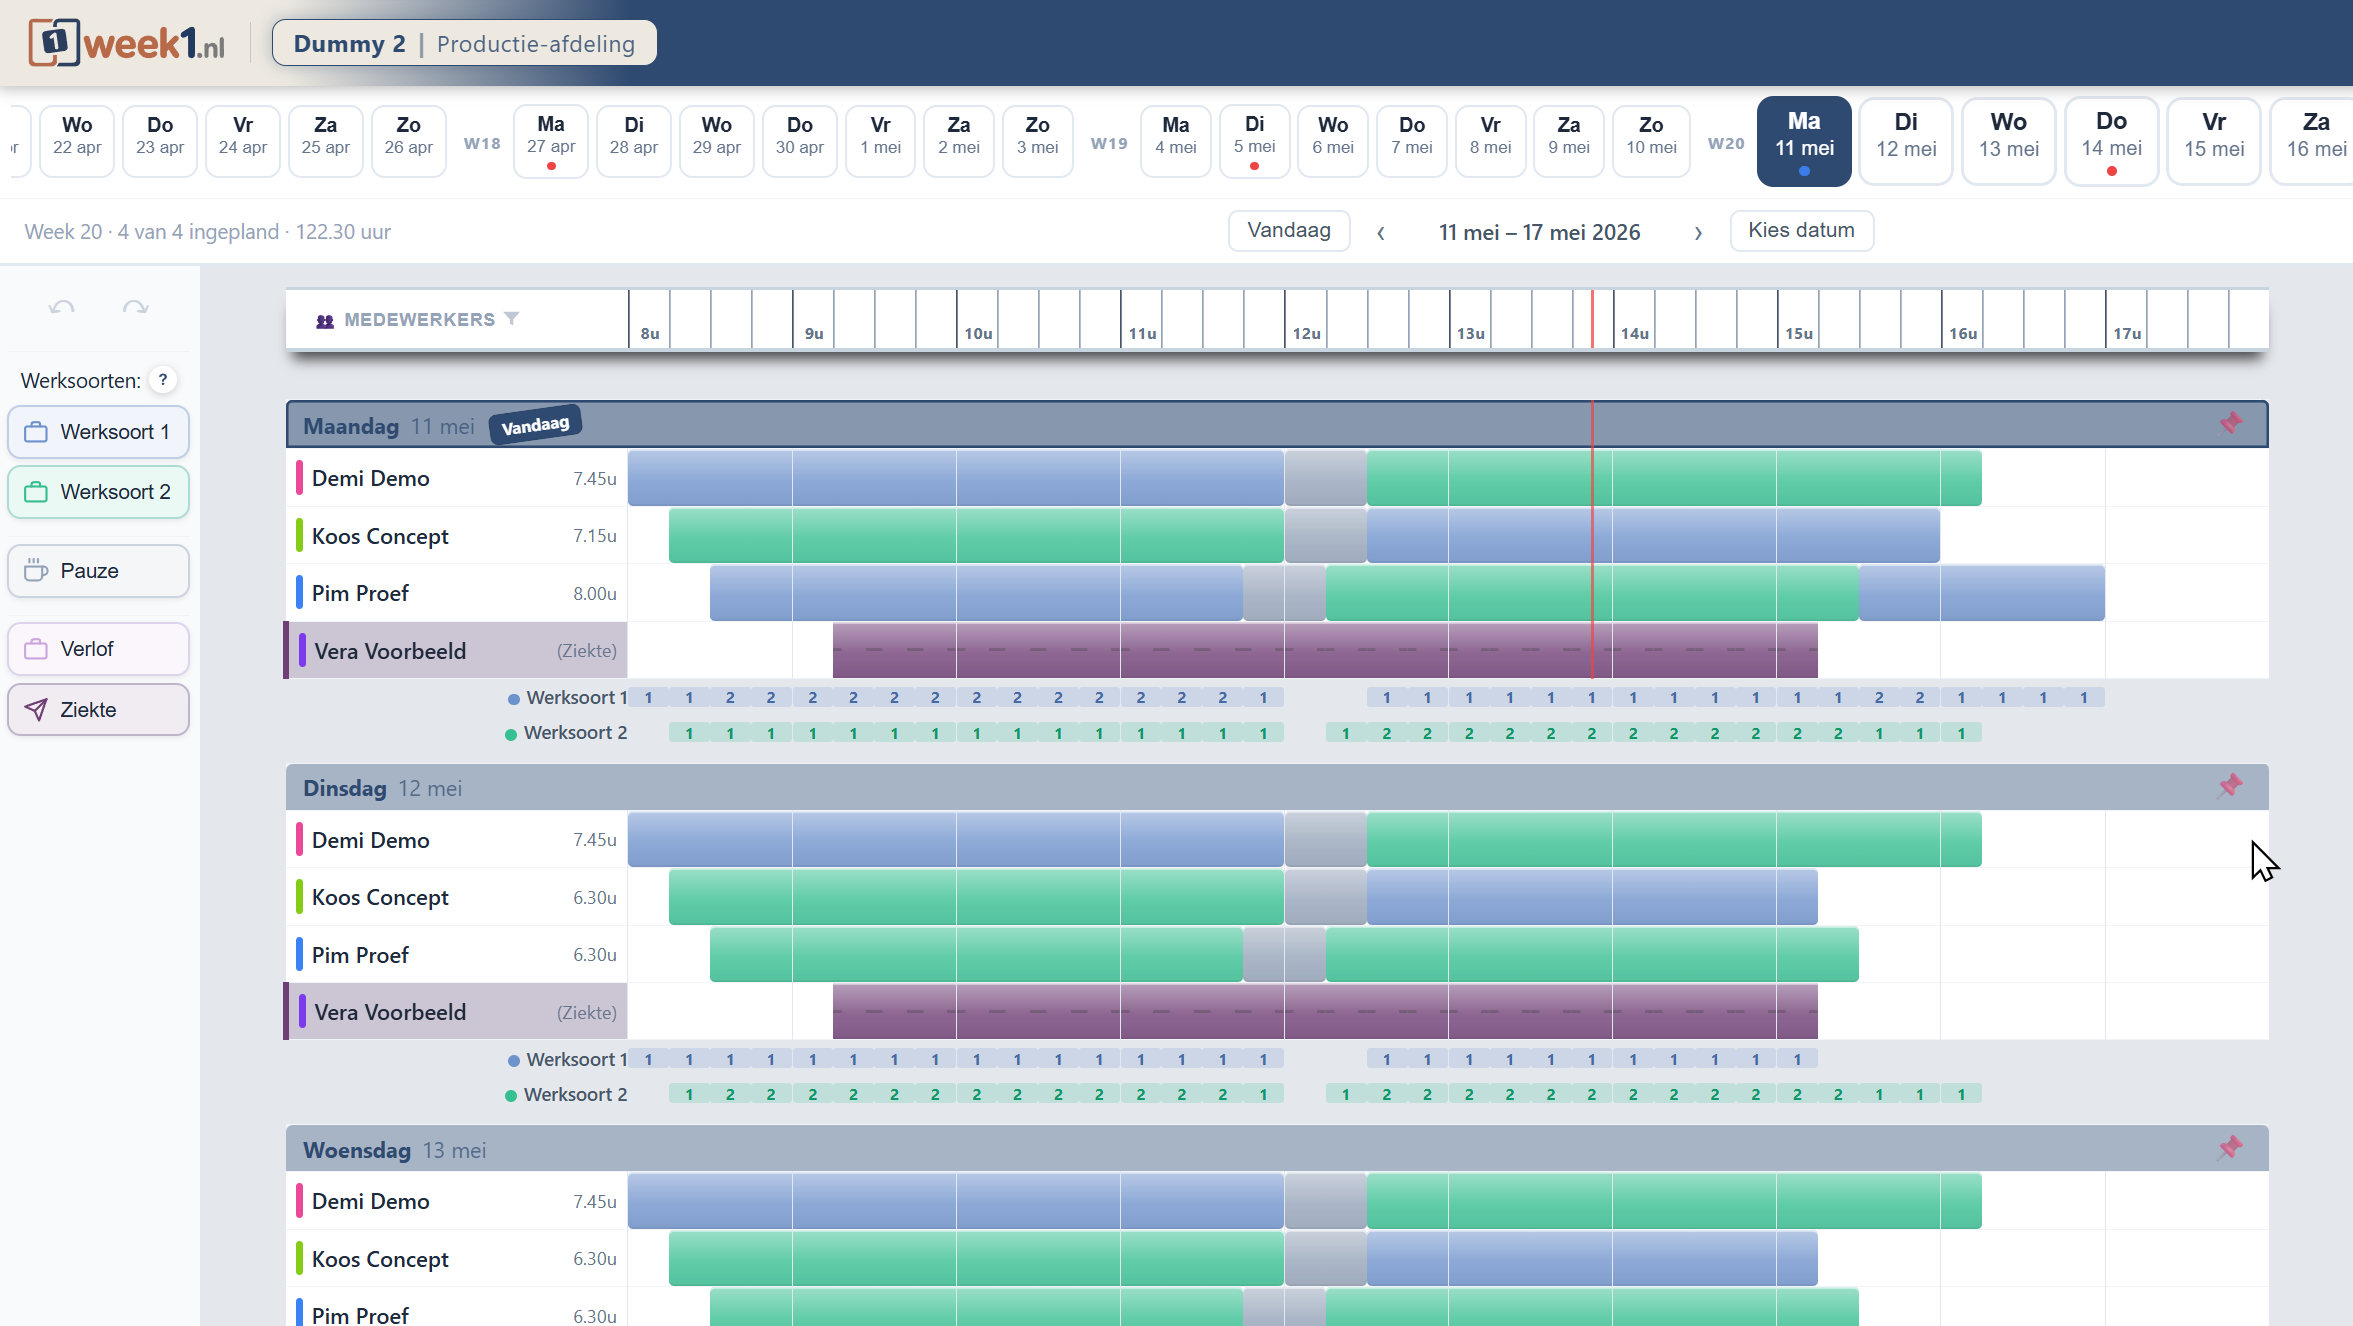The height and width of the screenshot is (1326, 2353).
Task: Click the W19 week label
Action: 1109,143
